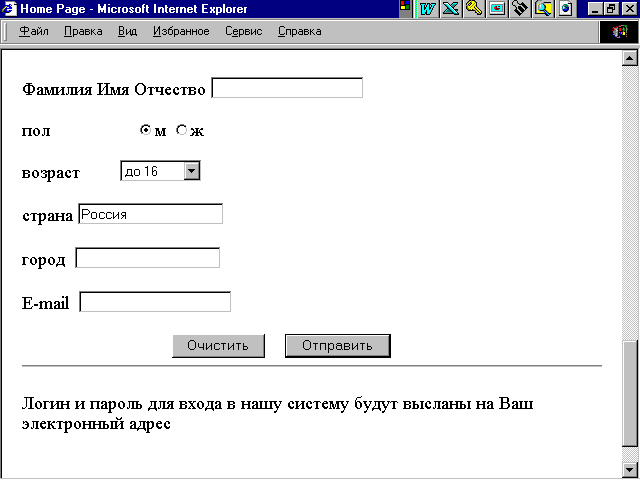Launch Microsoft Excel from the shortcut bar
The image size is (640, 480).
(450, 8)
